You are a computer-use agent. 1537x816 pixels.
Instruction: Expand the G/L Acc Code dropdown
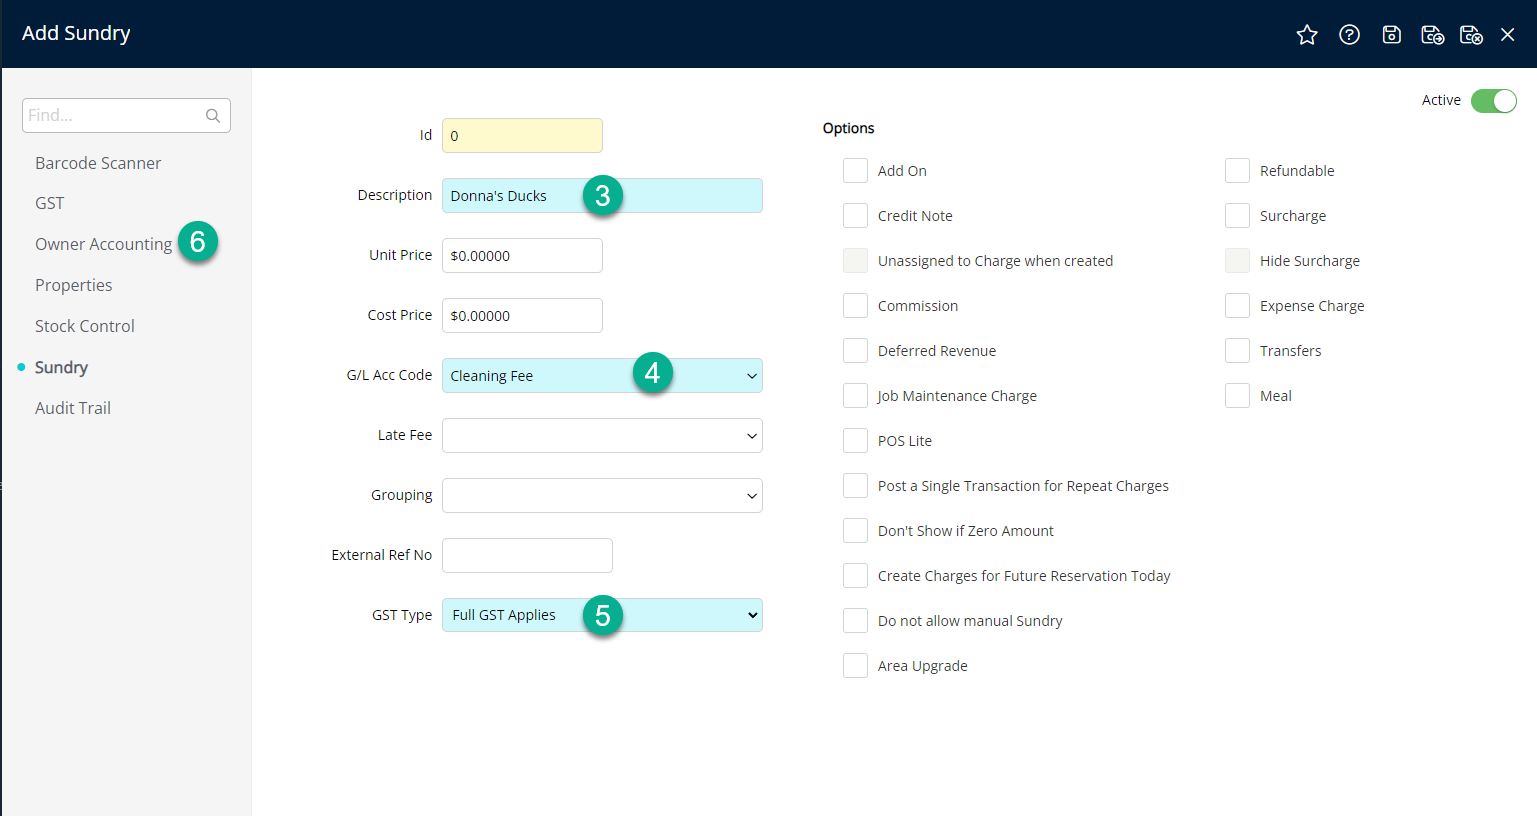pyautogui.click(x=751, y=376)
